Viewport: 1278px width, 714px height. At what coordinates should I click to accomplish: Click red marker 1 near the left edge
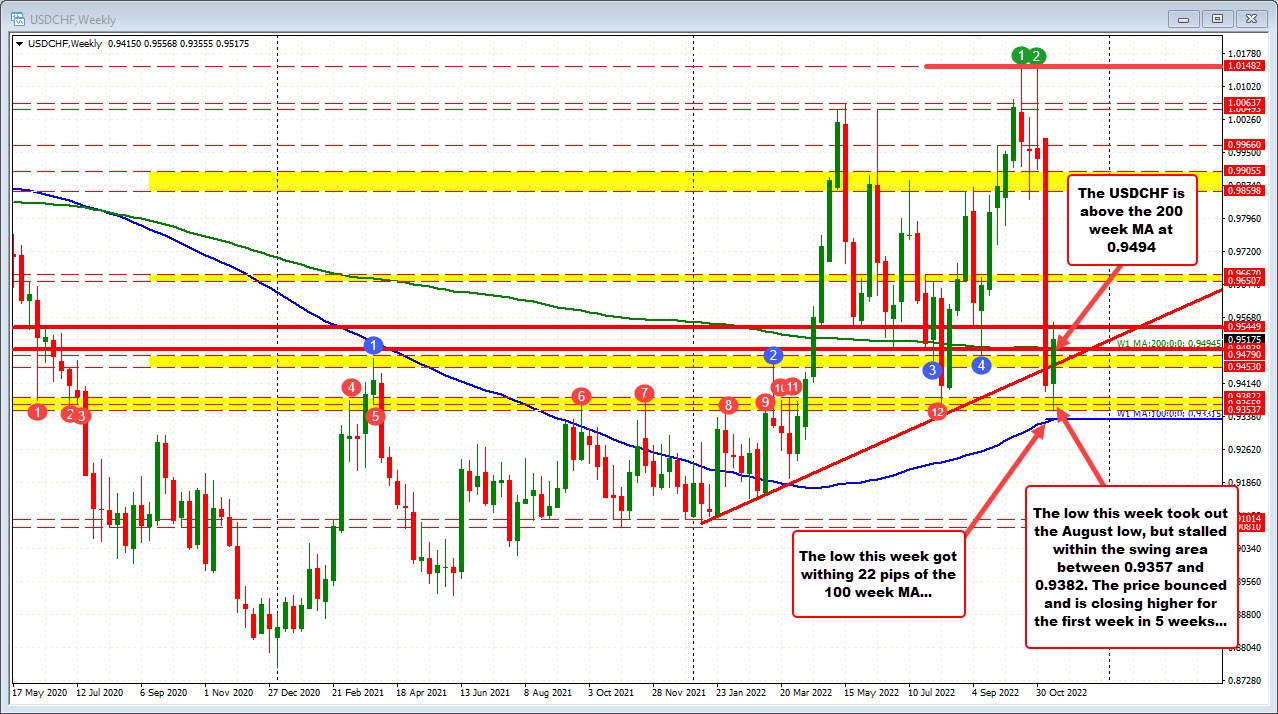36,411
